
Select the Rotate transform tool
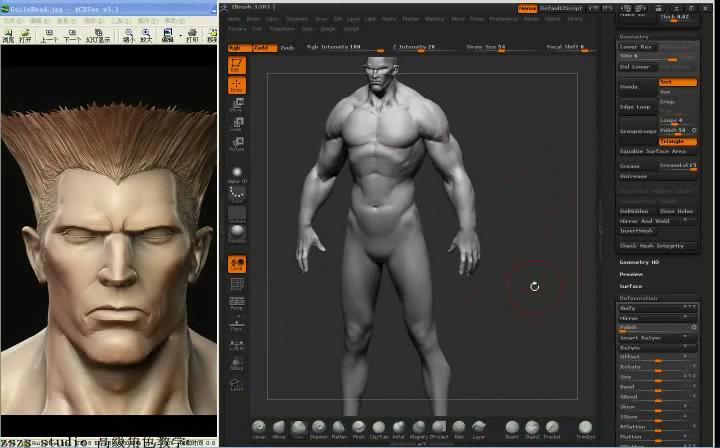[x=237, y=144]
